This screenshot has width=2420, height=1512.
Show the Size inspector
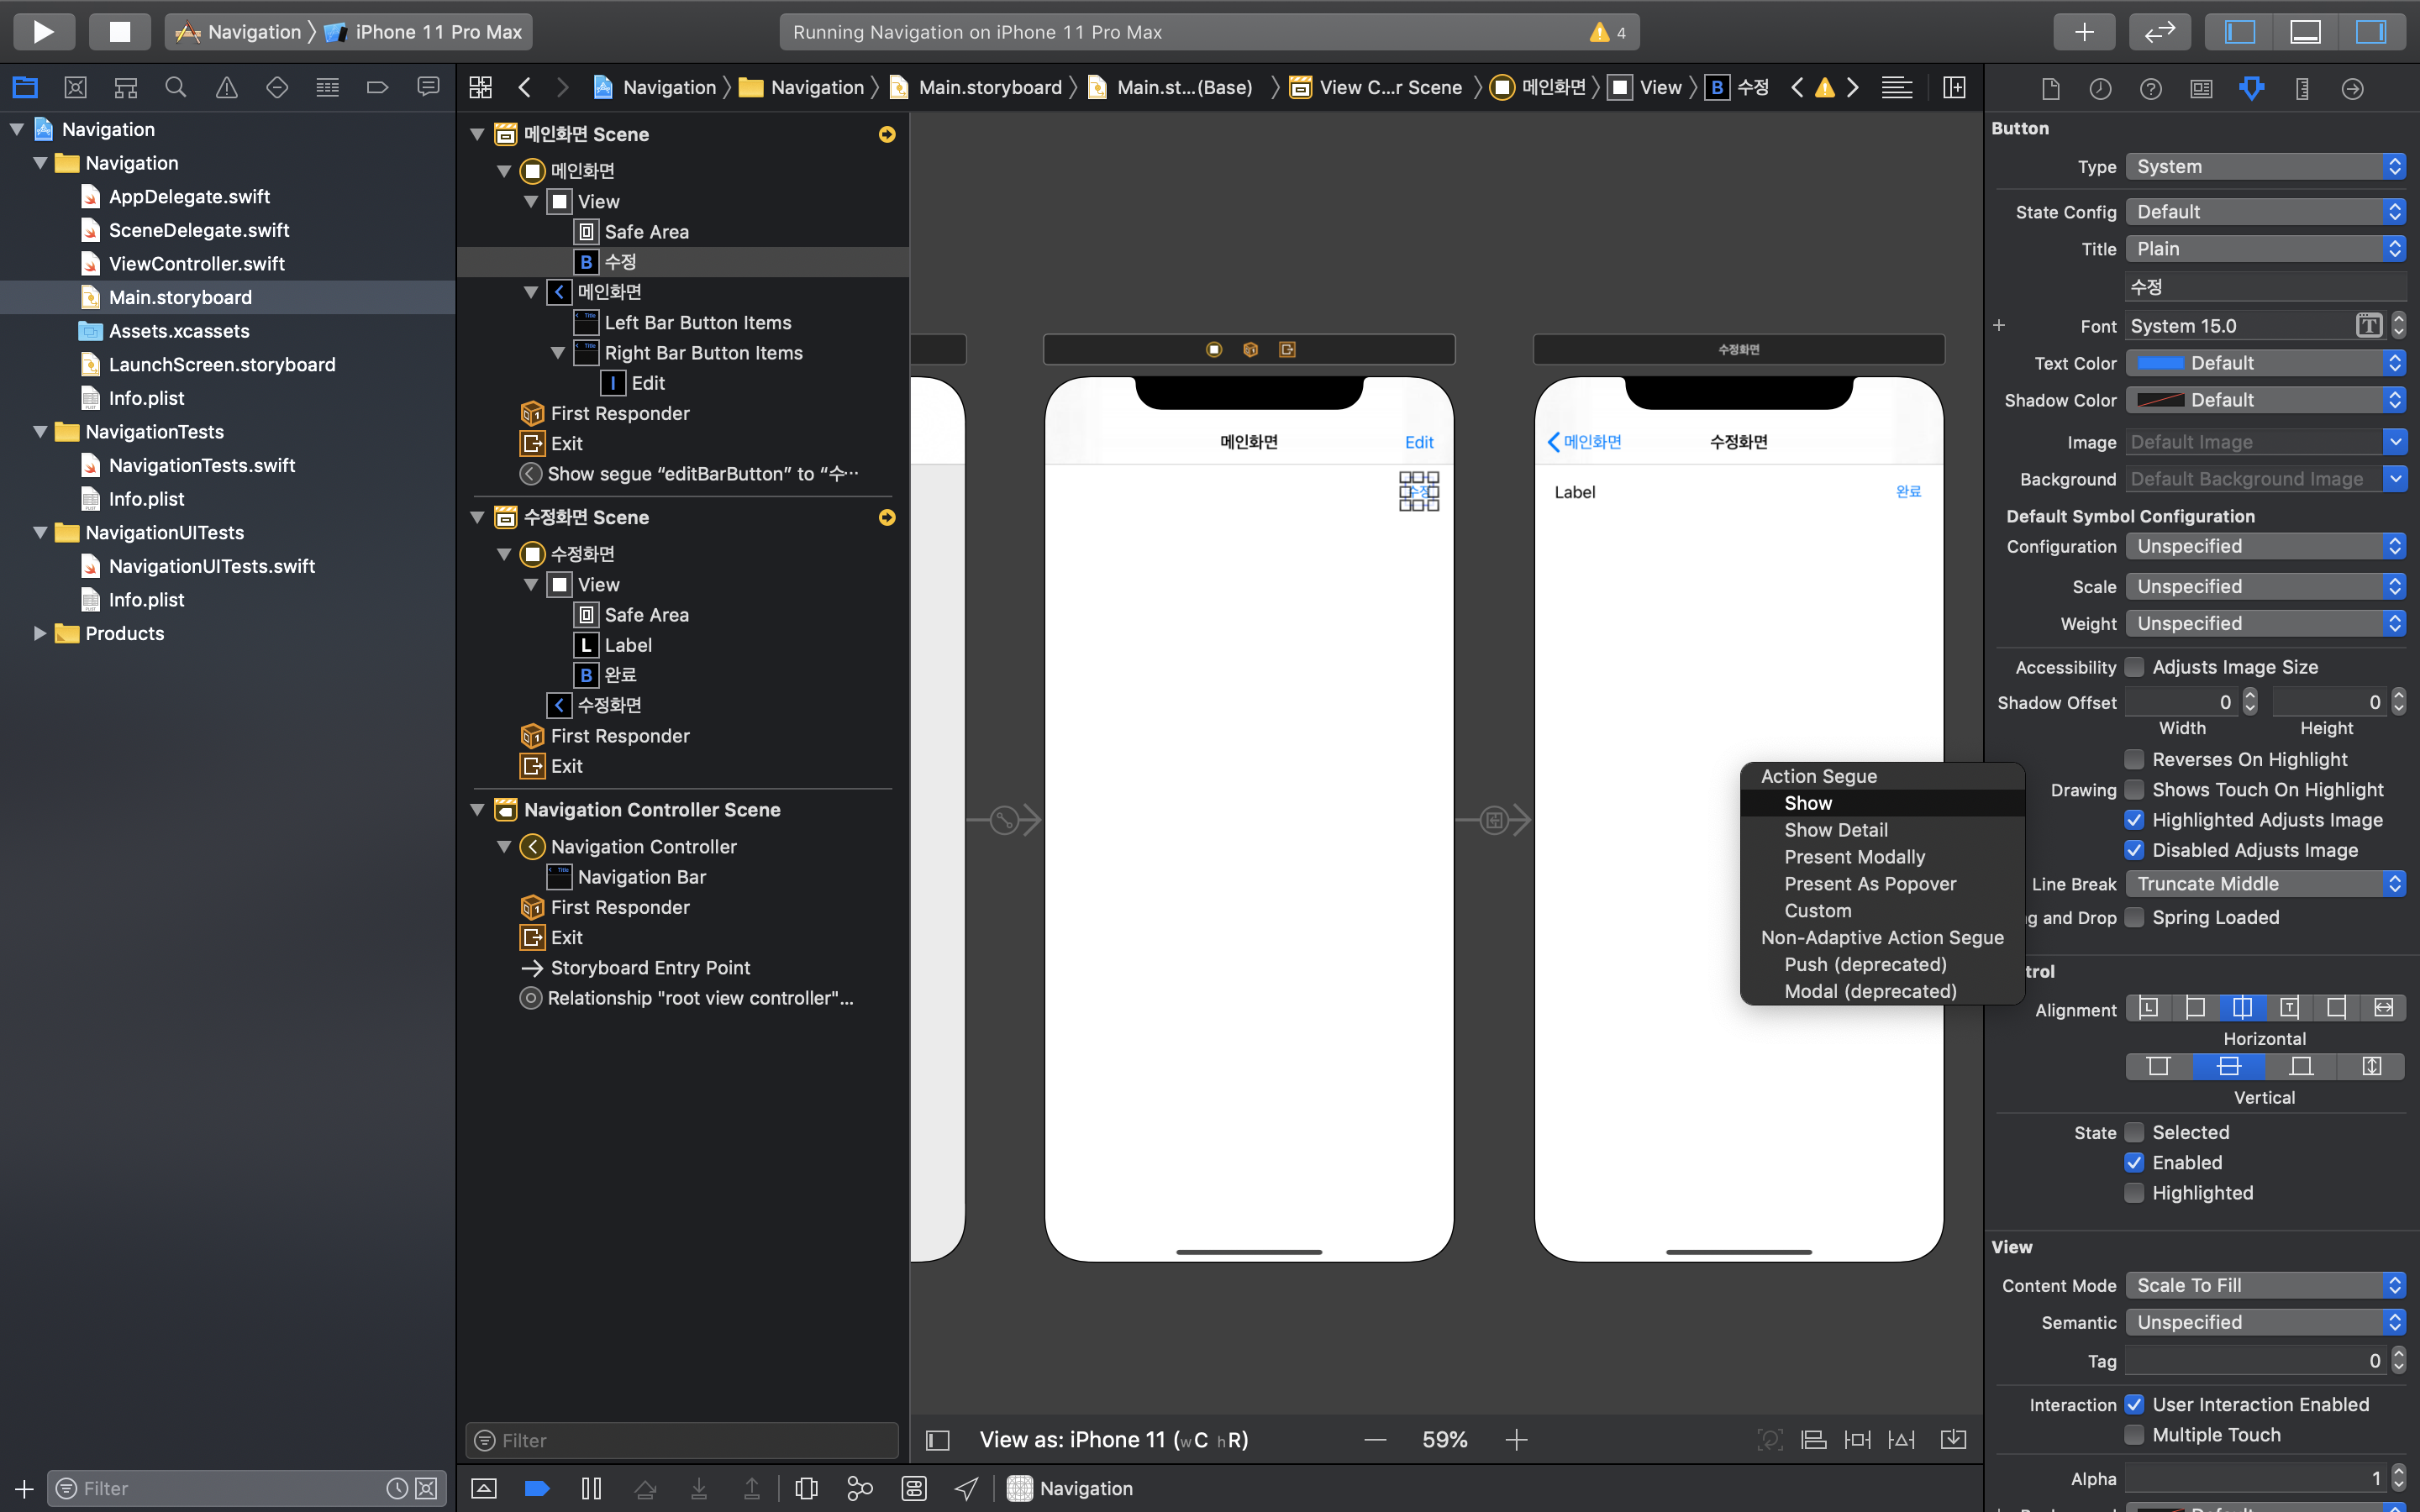2302,89
